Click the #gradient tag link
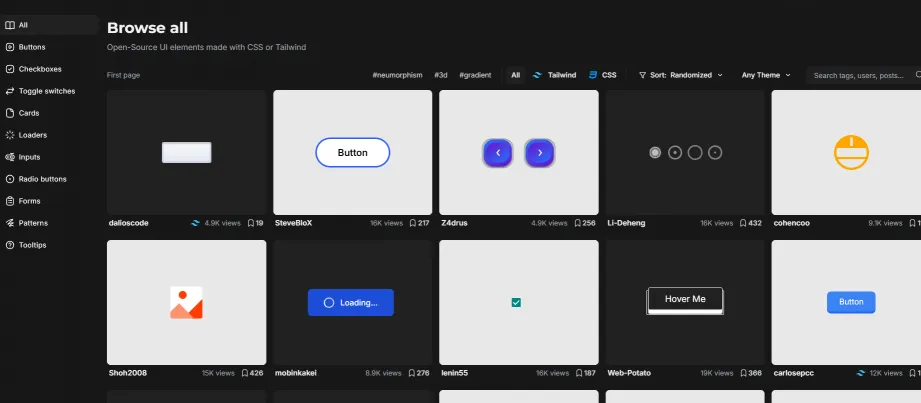This screenshot has width=921, height=403. [475, 75]
